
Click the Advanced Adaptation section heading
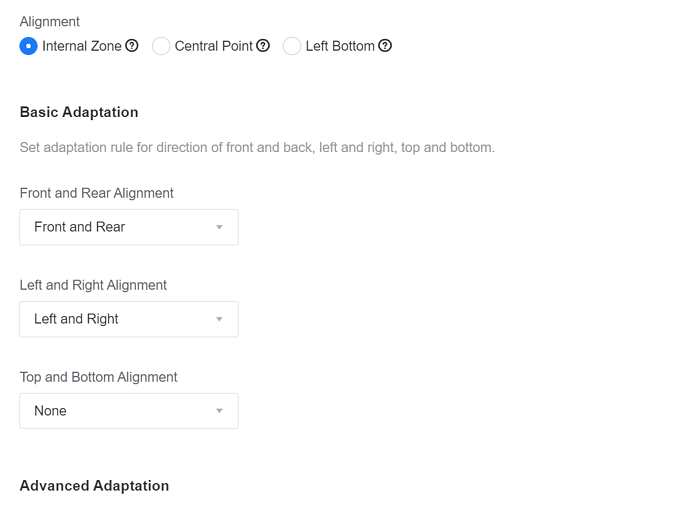tap(94, 486)
